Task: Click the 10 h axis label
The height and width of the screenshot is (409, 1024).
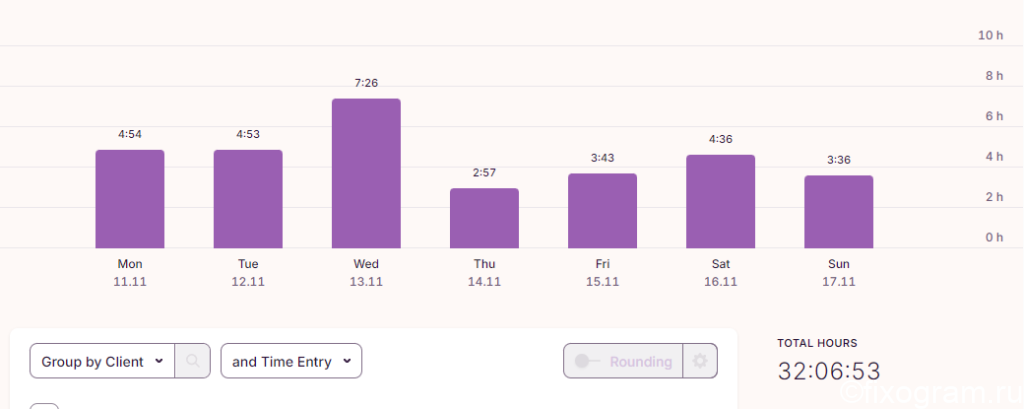Action: [x=990, y=35]
